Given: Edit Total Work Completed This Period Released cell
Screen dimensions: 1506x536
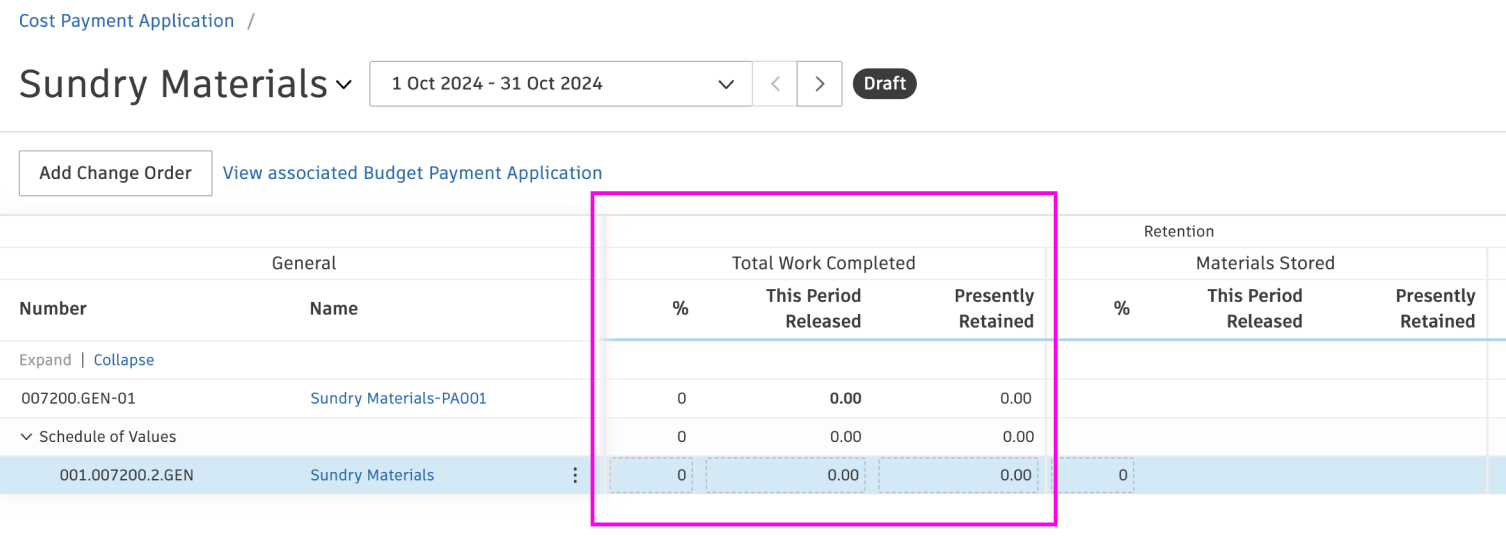Looking at the screenshot, I should (x=786, y=475).
